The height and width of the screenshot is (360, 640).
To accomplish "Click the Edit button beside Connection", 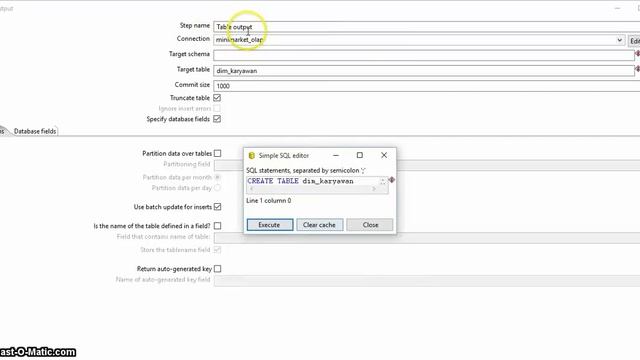I will [x=634, y=41].
